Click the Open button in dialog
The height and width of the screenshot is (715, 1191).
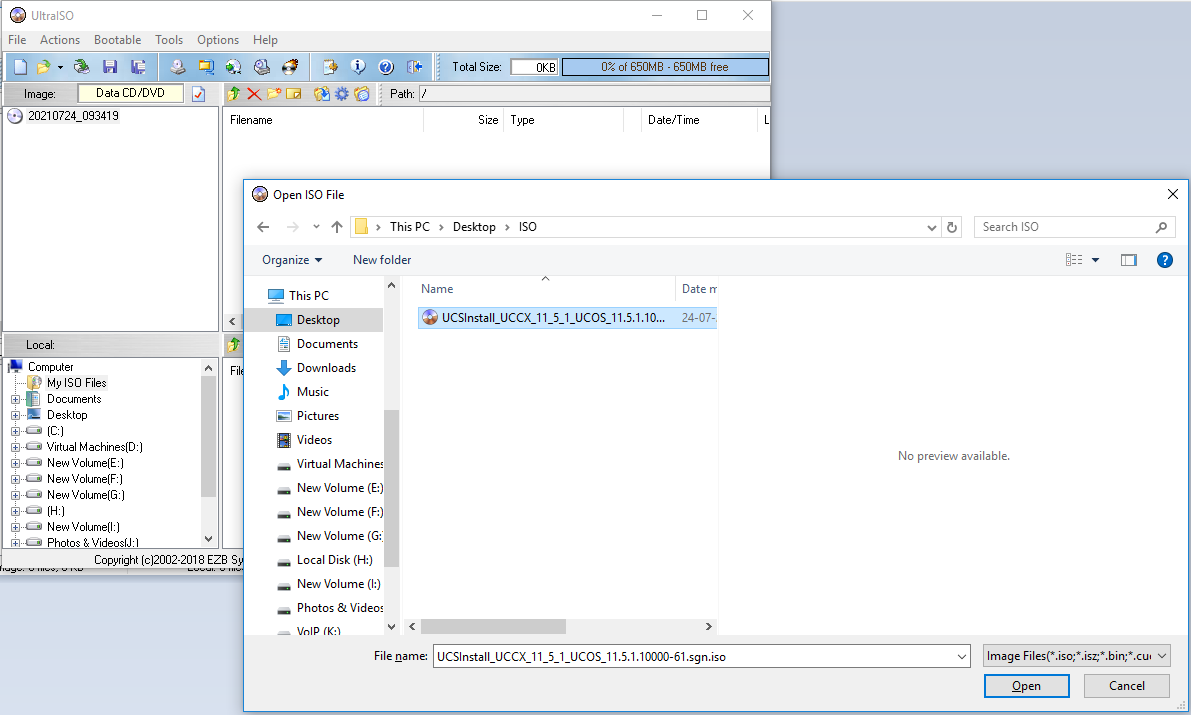click(1026, 686)
